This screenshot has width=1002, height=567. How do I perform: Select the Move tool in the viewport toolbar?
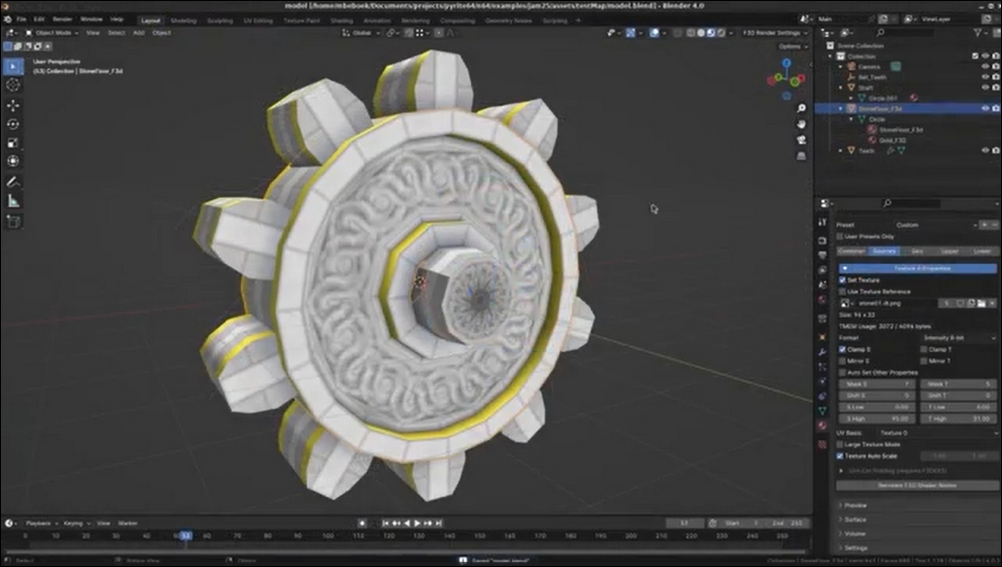(13, 105)
